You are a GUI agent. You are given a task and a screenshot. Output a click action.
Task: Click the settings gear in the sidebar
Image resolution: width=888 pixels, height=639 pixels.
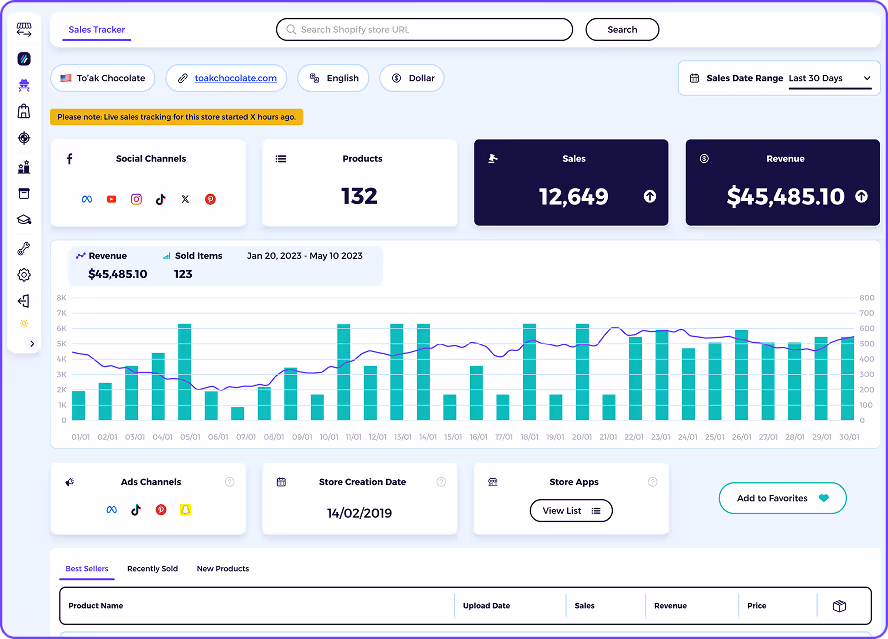pos(24,274)
